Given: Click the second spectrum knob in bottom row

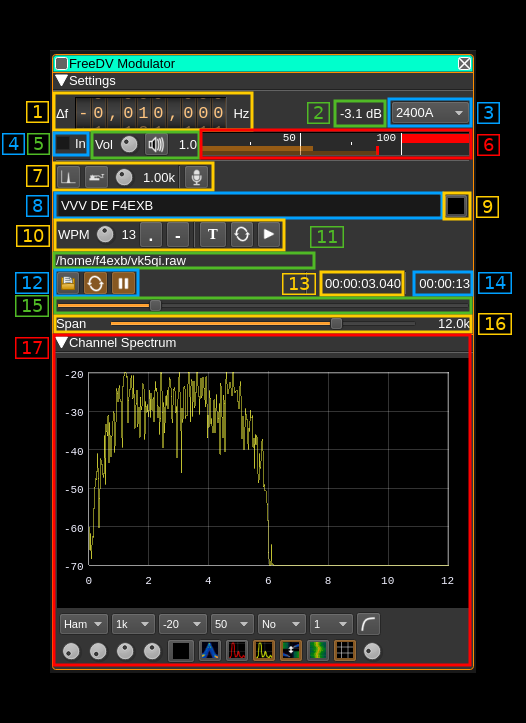Looking at the screenshot, I should [x=98, y=652].
